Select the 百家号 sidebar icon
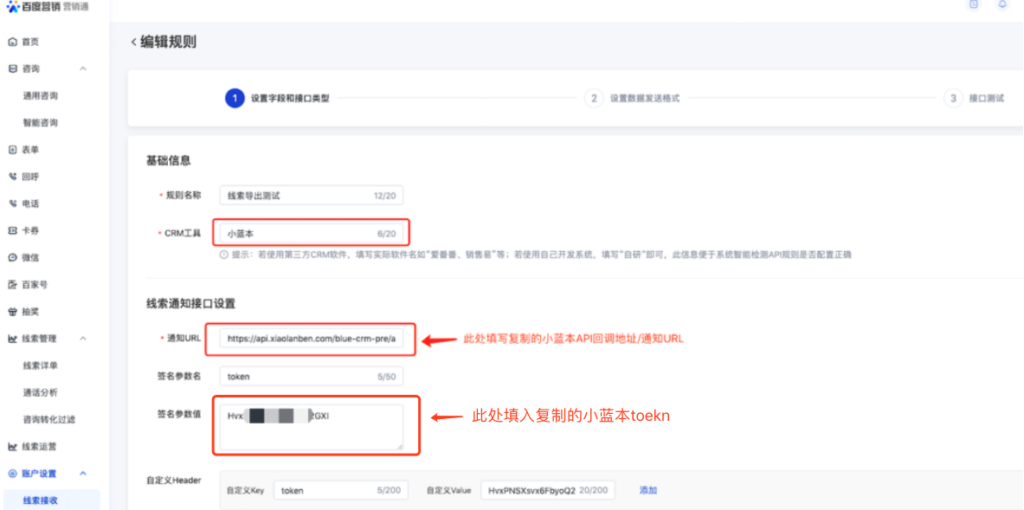The width and height of the screenshot is (1024, 510). 12,284
